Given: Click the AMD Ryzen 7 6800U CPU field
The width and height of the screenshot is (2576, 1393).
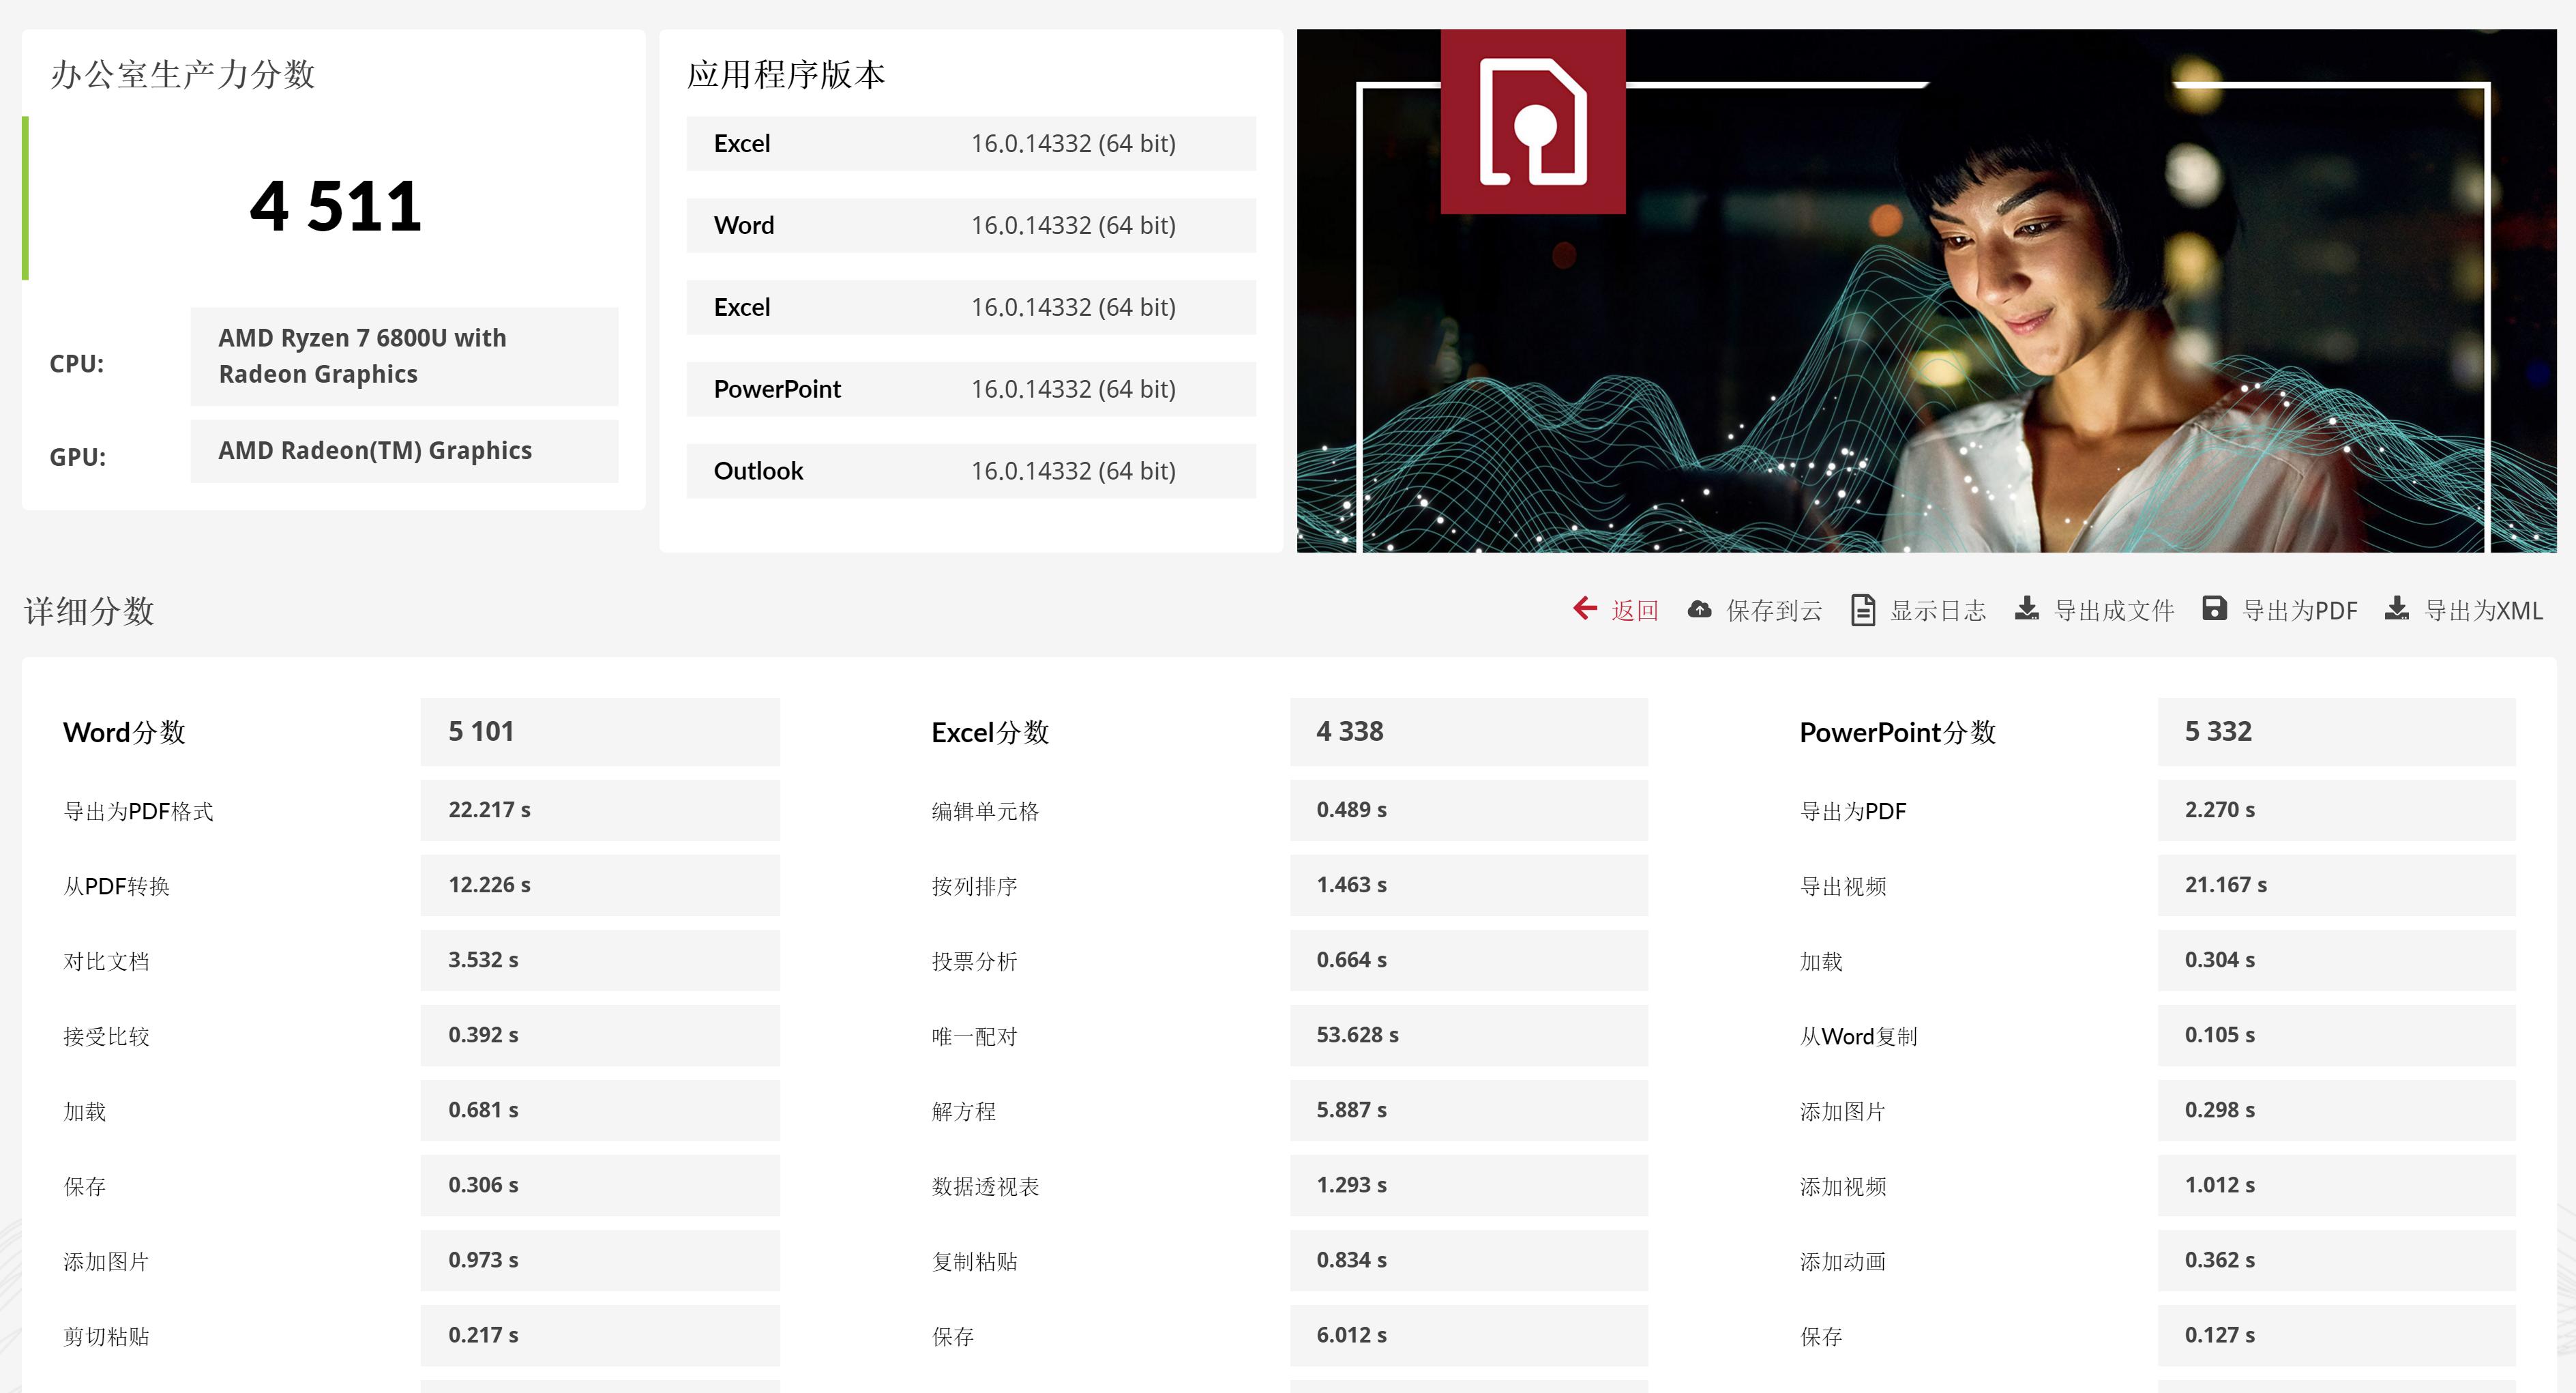Looking at the screenshot, I should pos(404,356).
